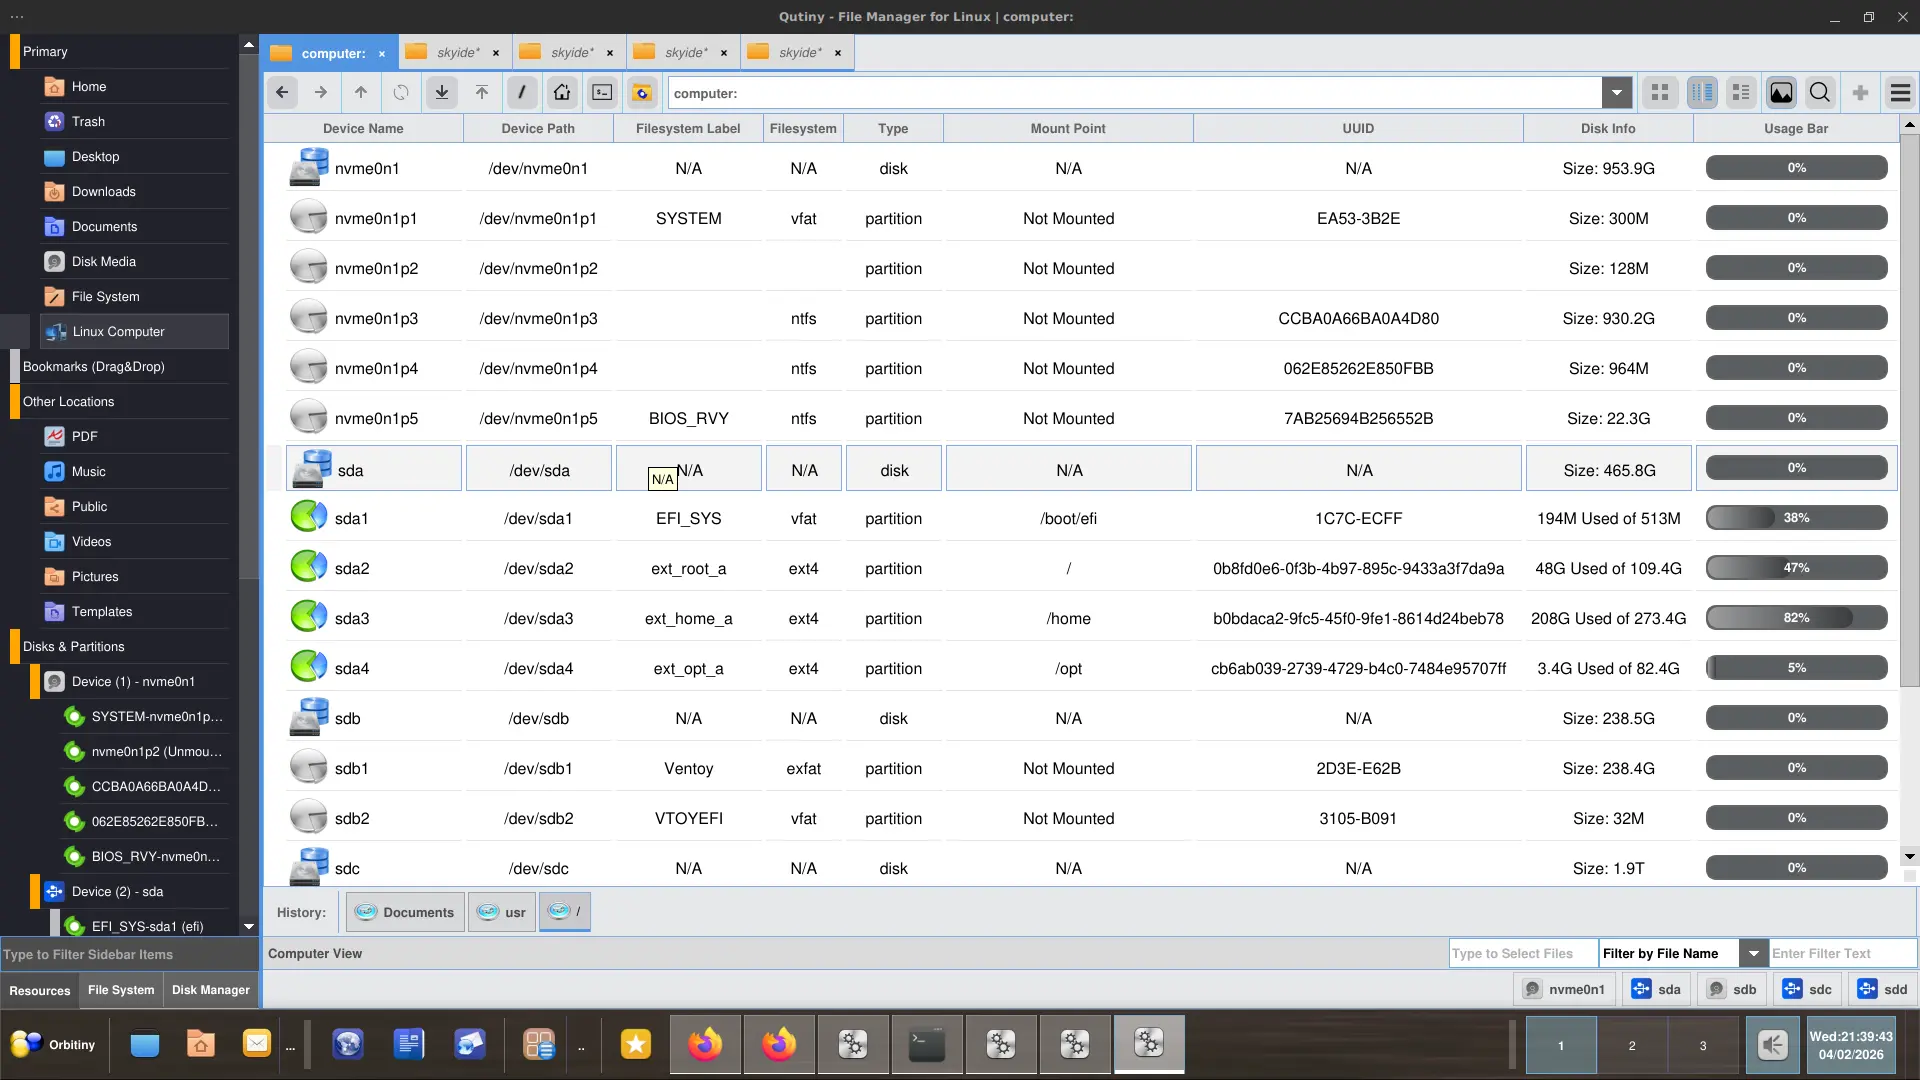Switch to the second skyide tab

[571, 53]
